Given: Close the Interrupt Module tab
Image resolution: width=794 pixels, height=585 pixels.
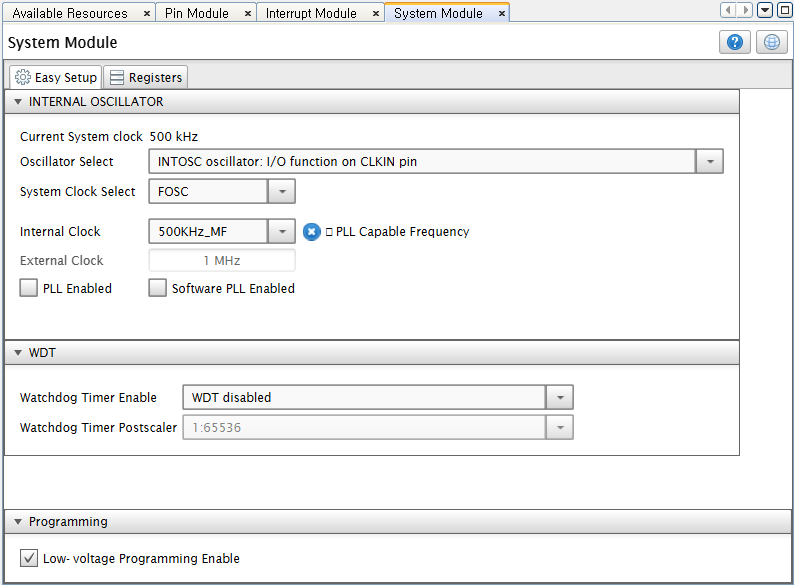Looking at the screenshot, I should pos(376,14).
